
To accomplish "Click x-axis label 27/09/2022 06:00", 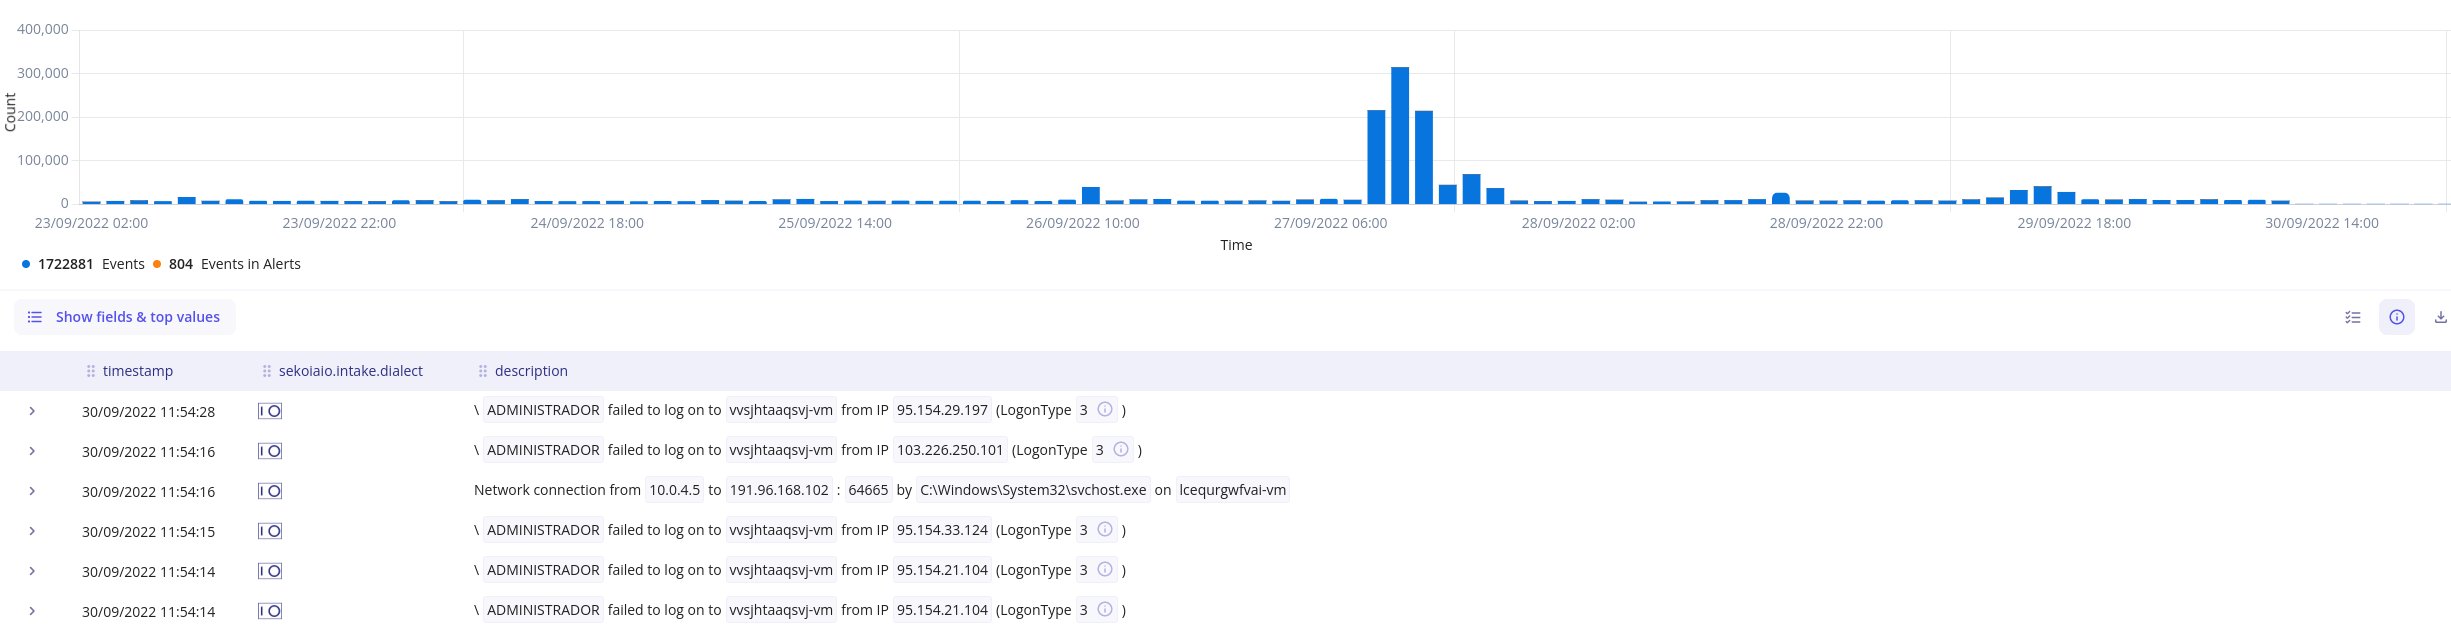I will click(1330, 223).
